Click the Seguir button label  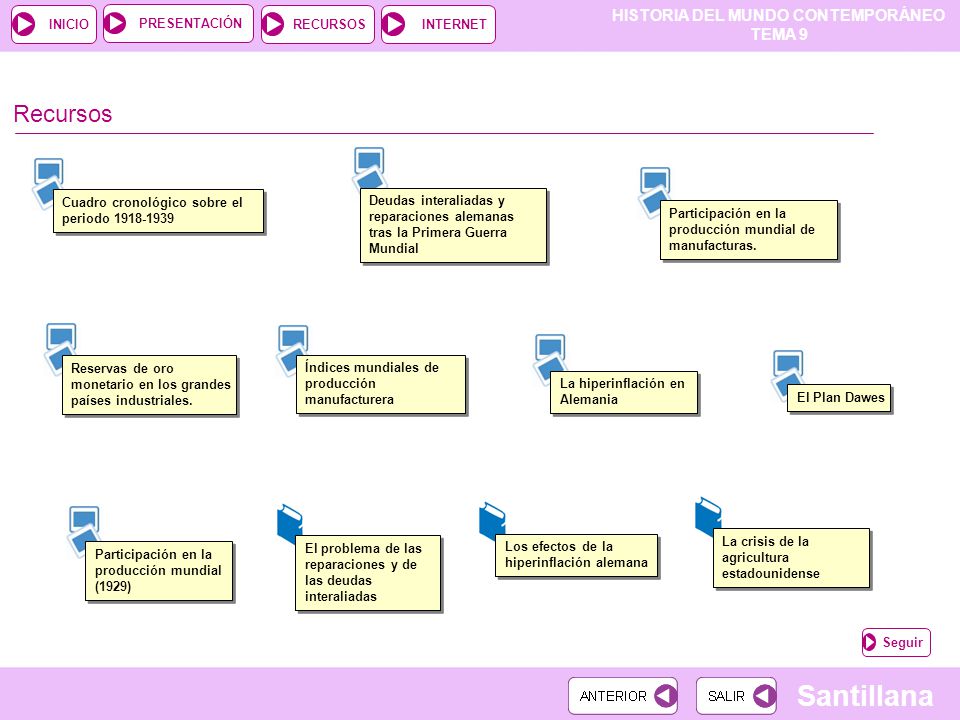coord(902,642)
